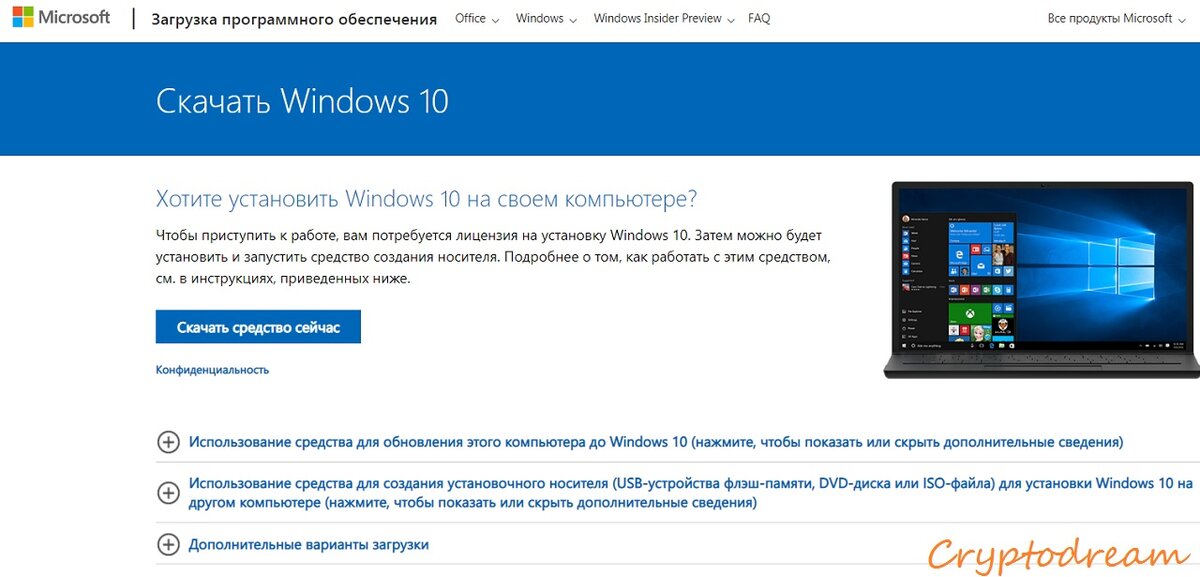Click Использование средства для создания установочного носителя text

click(691, 493)
